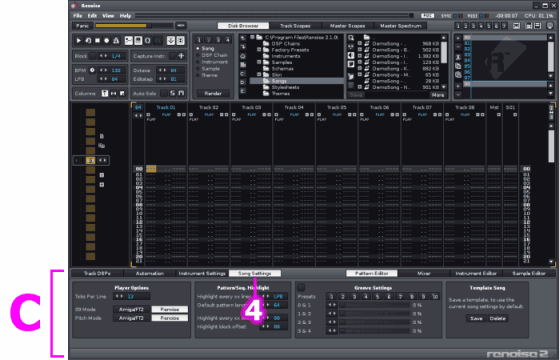Image resolution: width=560 pixels, height=360 pixels.
Task: Click the More button in disk browser
Action: coord(438,95)
